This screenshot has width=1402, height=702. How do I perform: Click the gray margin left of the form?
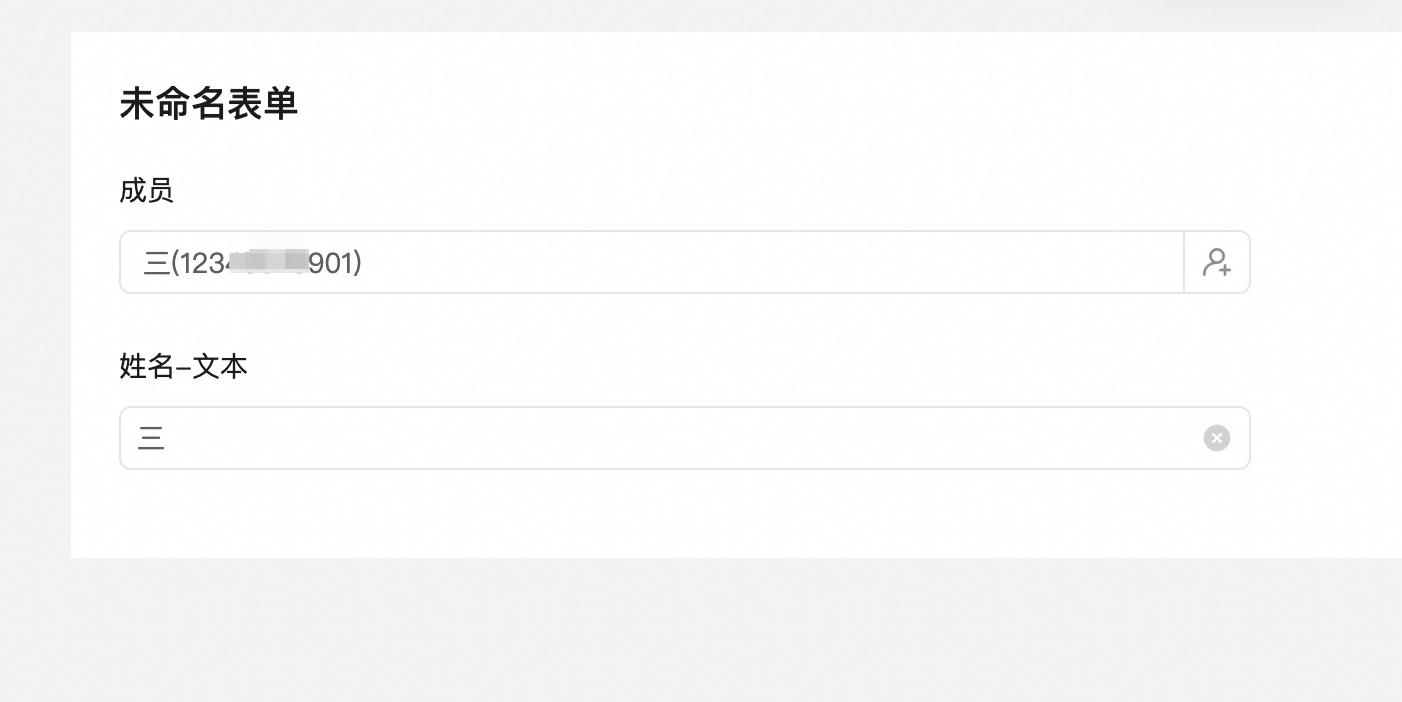[35, 300]
